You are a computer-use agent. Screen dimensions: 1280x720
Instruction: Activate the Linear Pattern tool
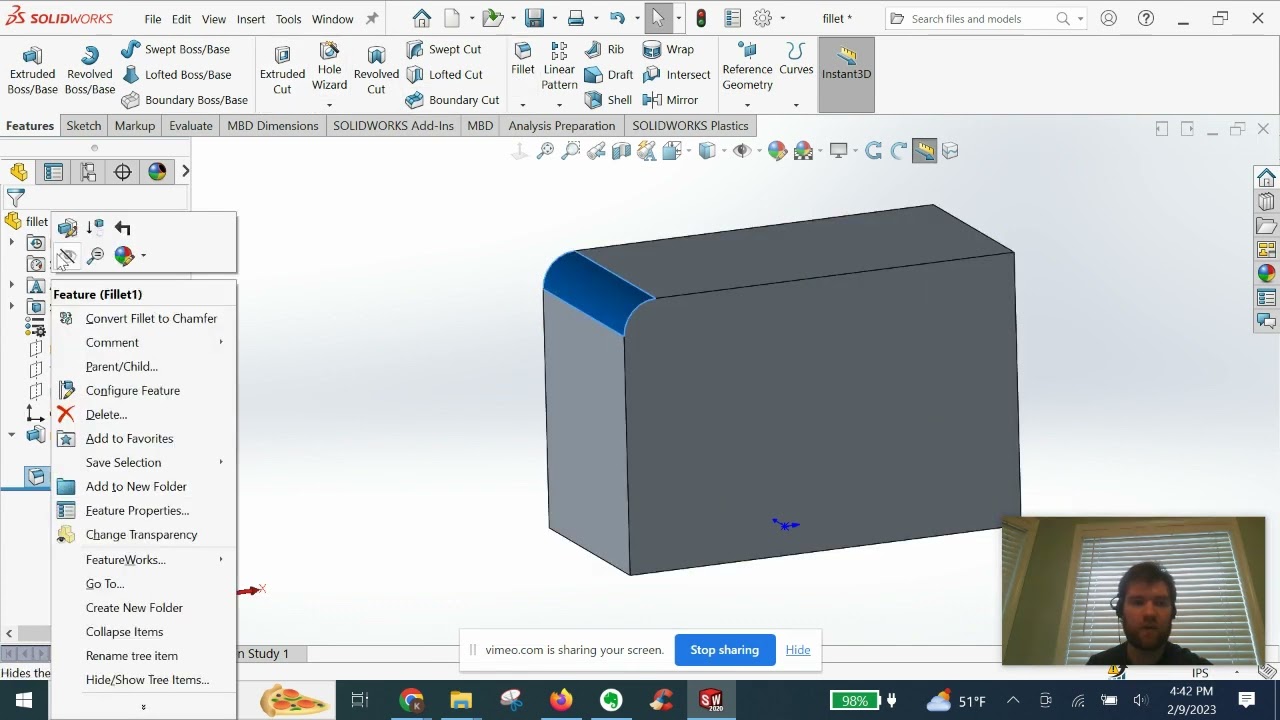tap(559, 66)
